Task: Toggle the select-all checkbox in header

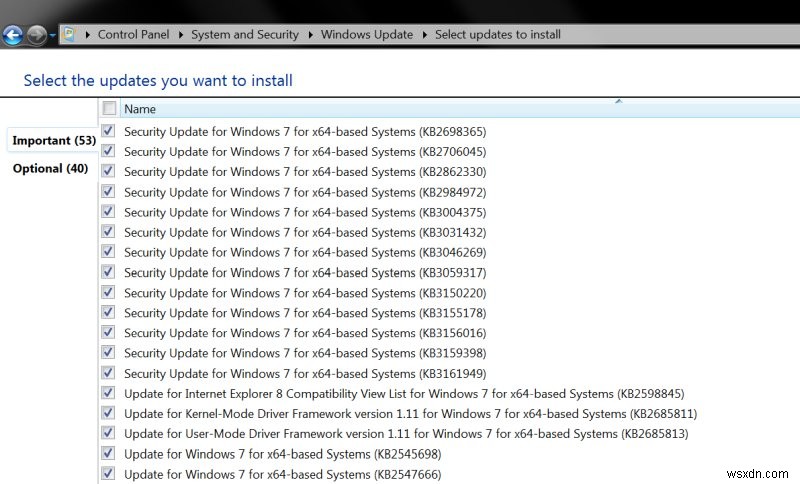Action: [109, 108]
